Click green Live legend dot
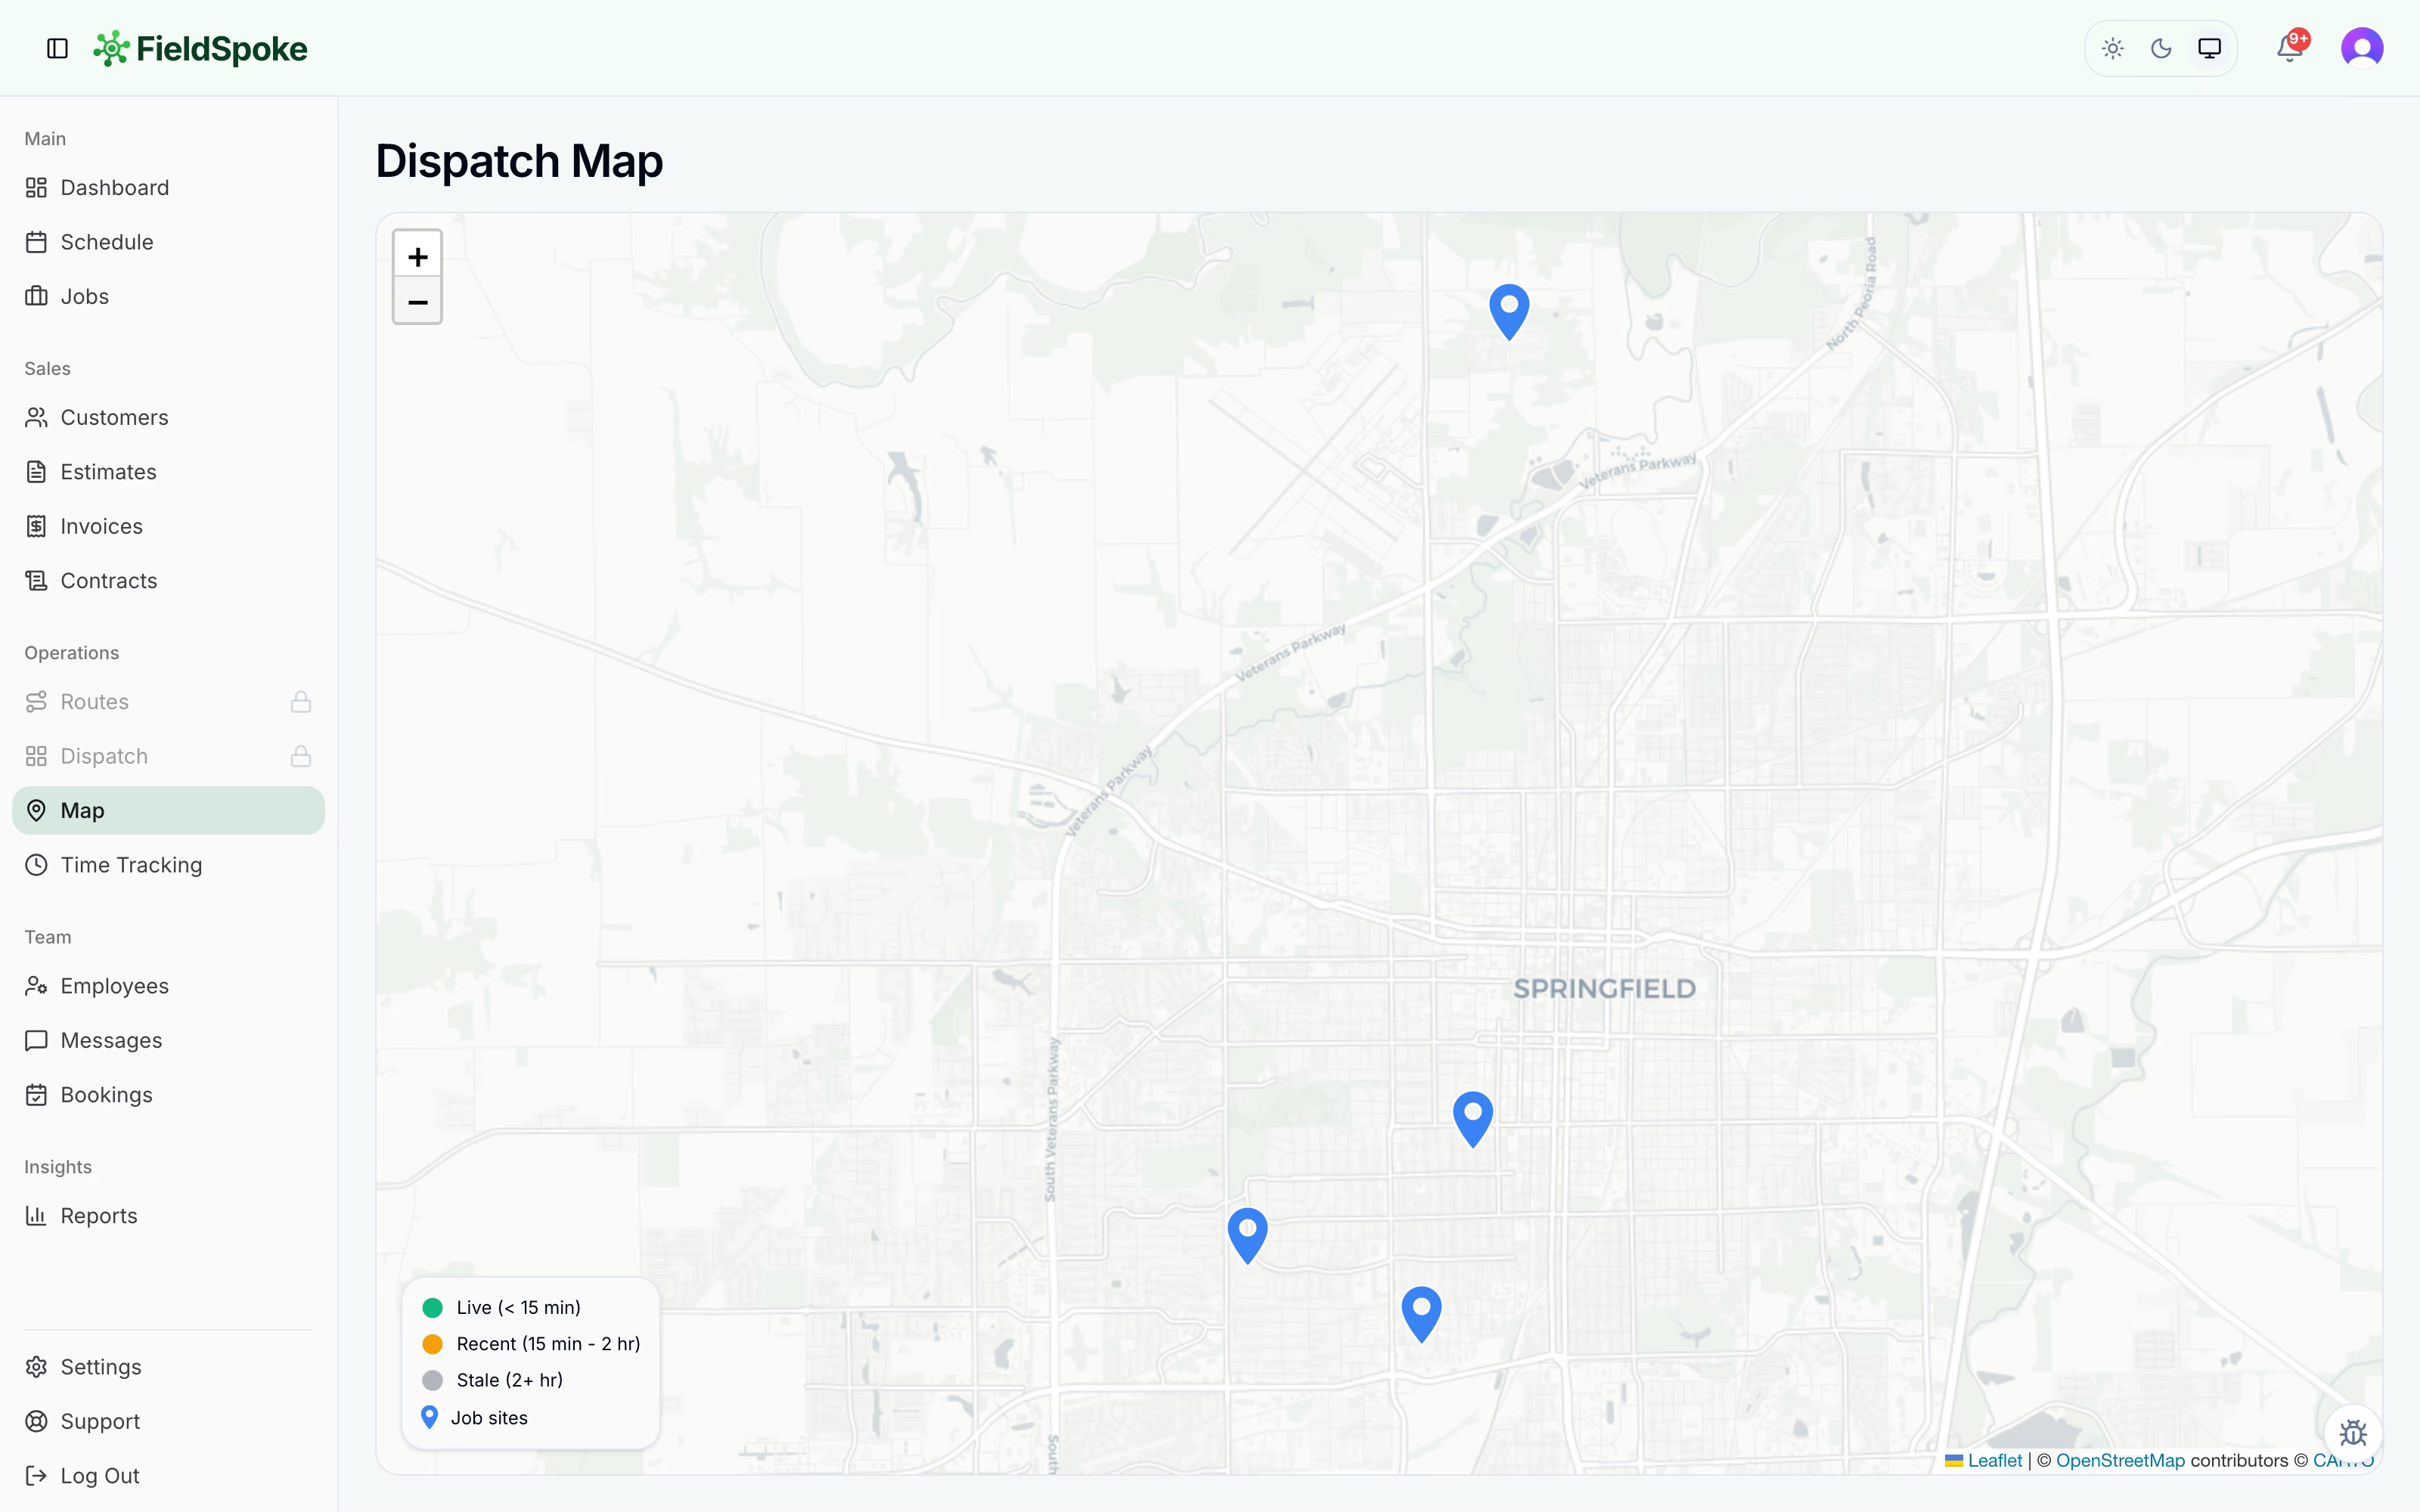2420x1512 pixels. pyautogui.click(x=433, y=1308)
